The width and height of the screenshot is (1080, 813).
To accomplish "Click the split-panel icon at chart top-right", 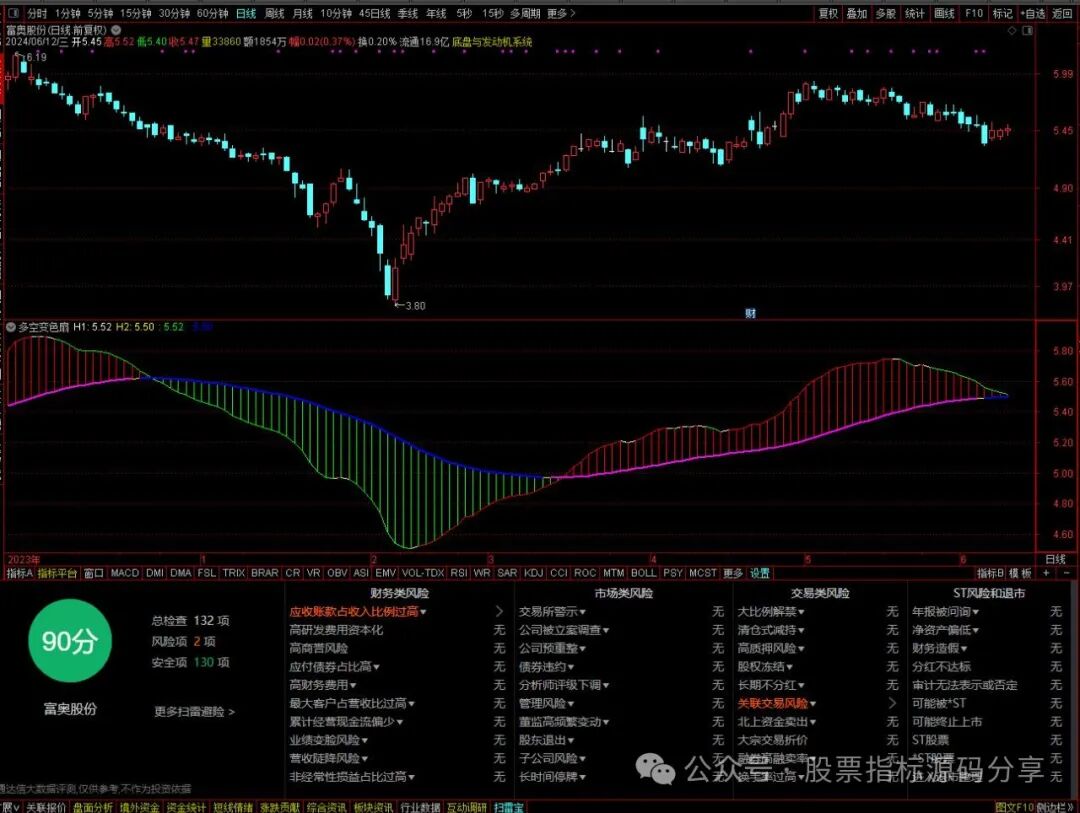I will (1027, 30).
